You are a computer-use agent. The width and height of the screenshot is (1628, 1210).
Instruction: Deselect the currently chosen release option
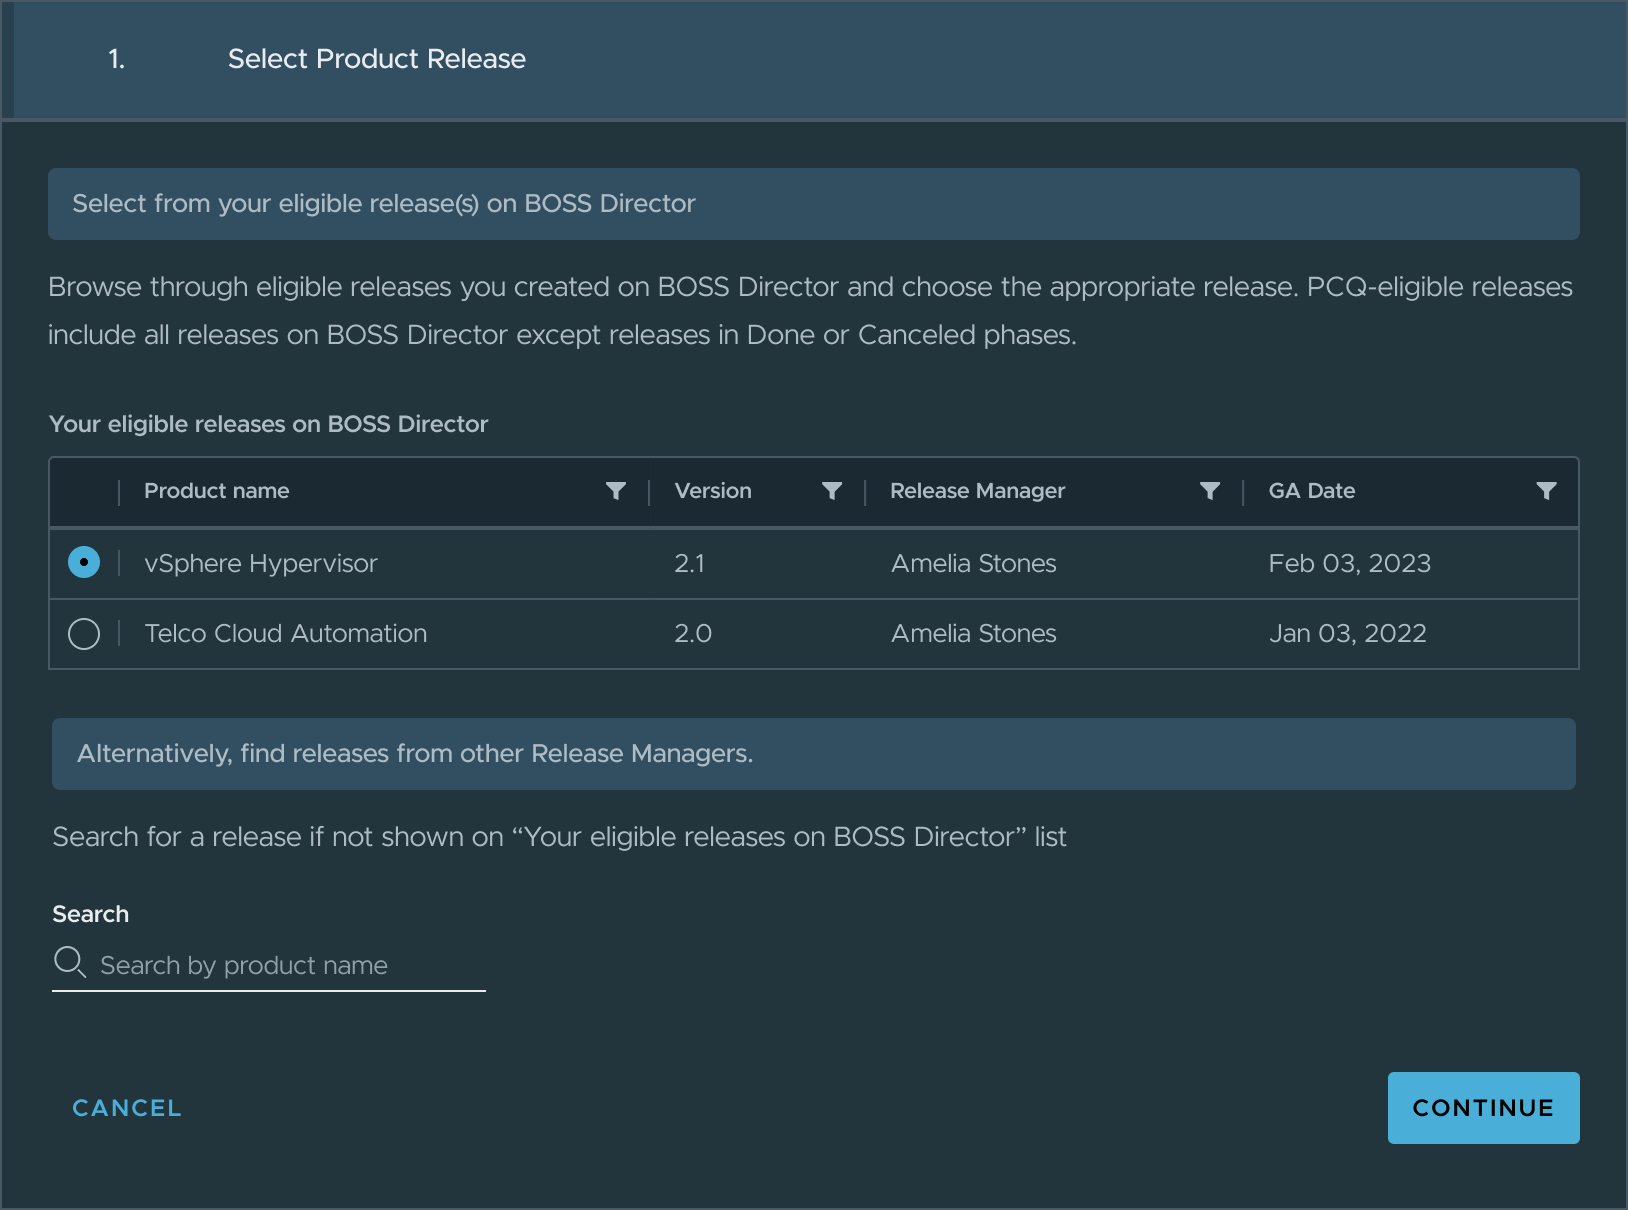pos(84,562)
